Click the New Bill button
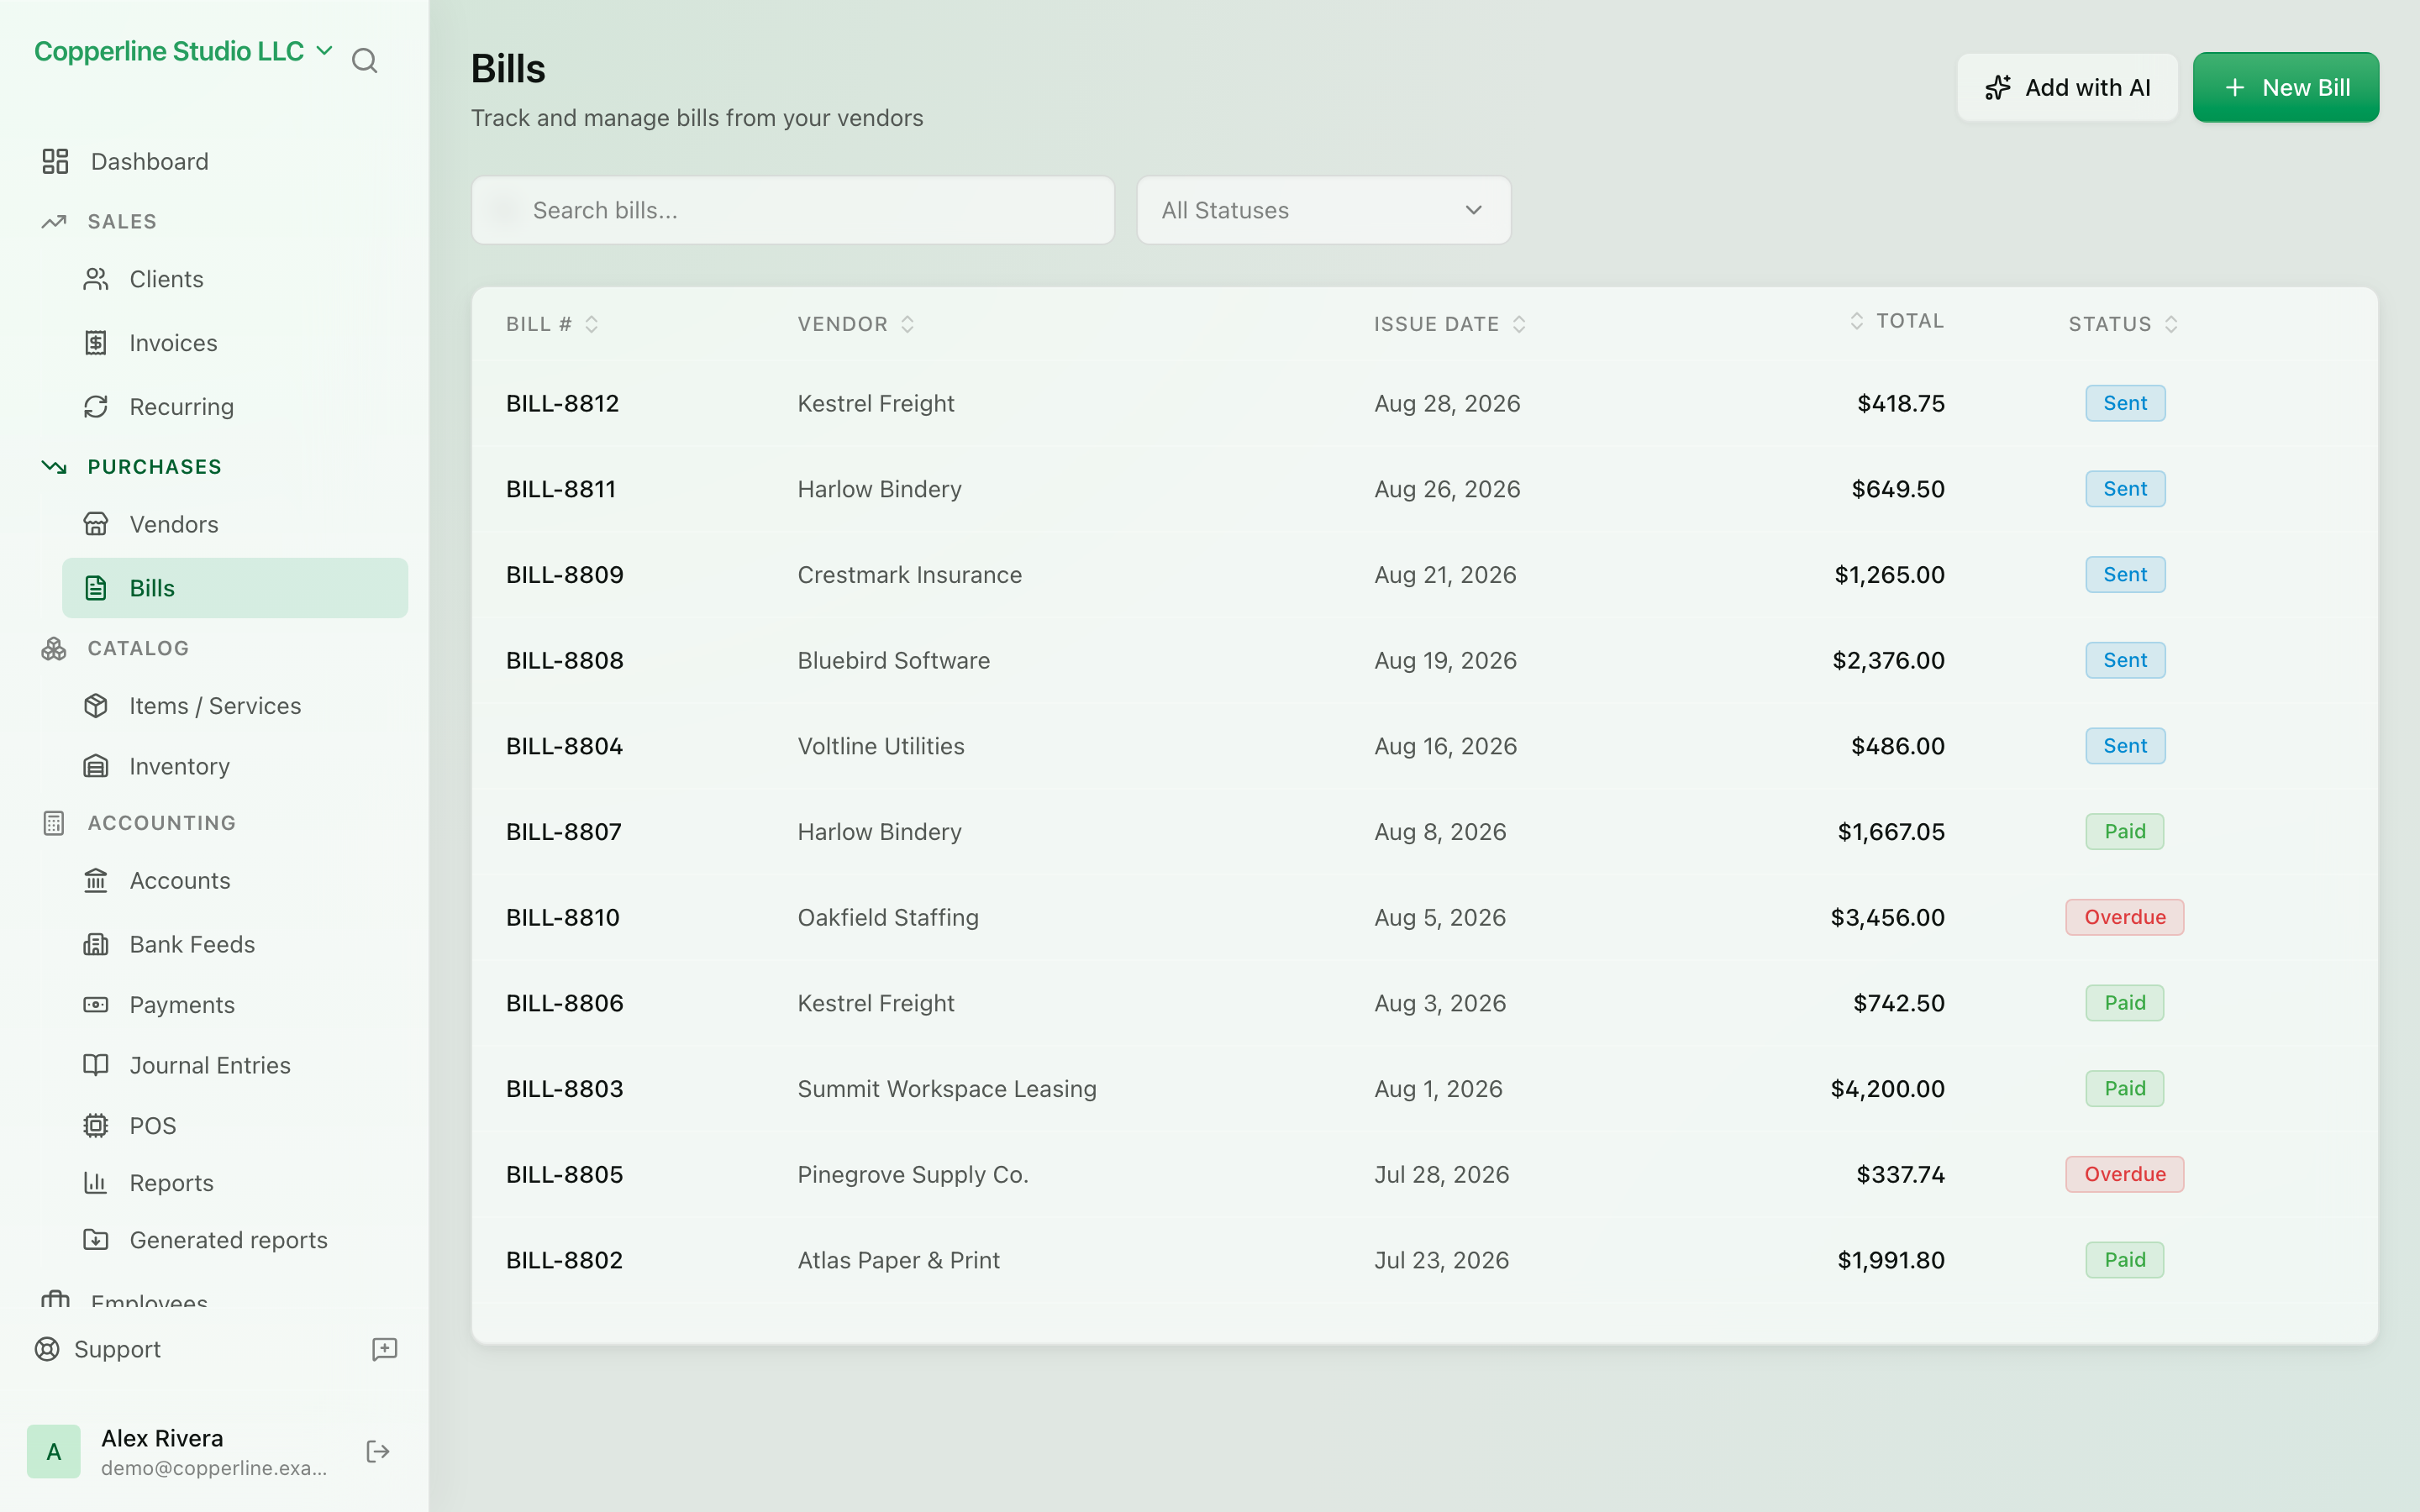 2285,88
